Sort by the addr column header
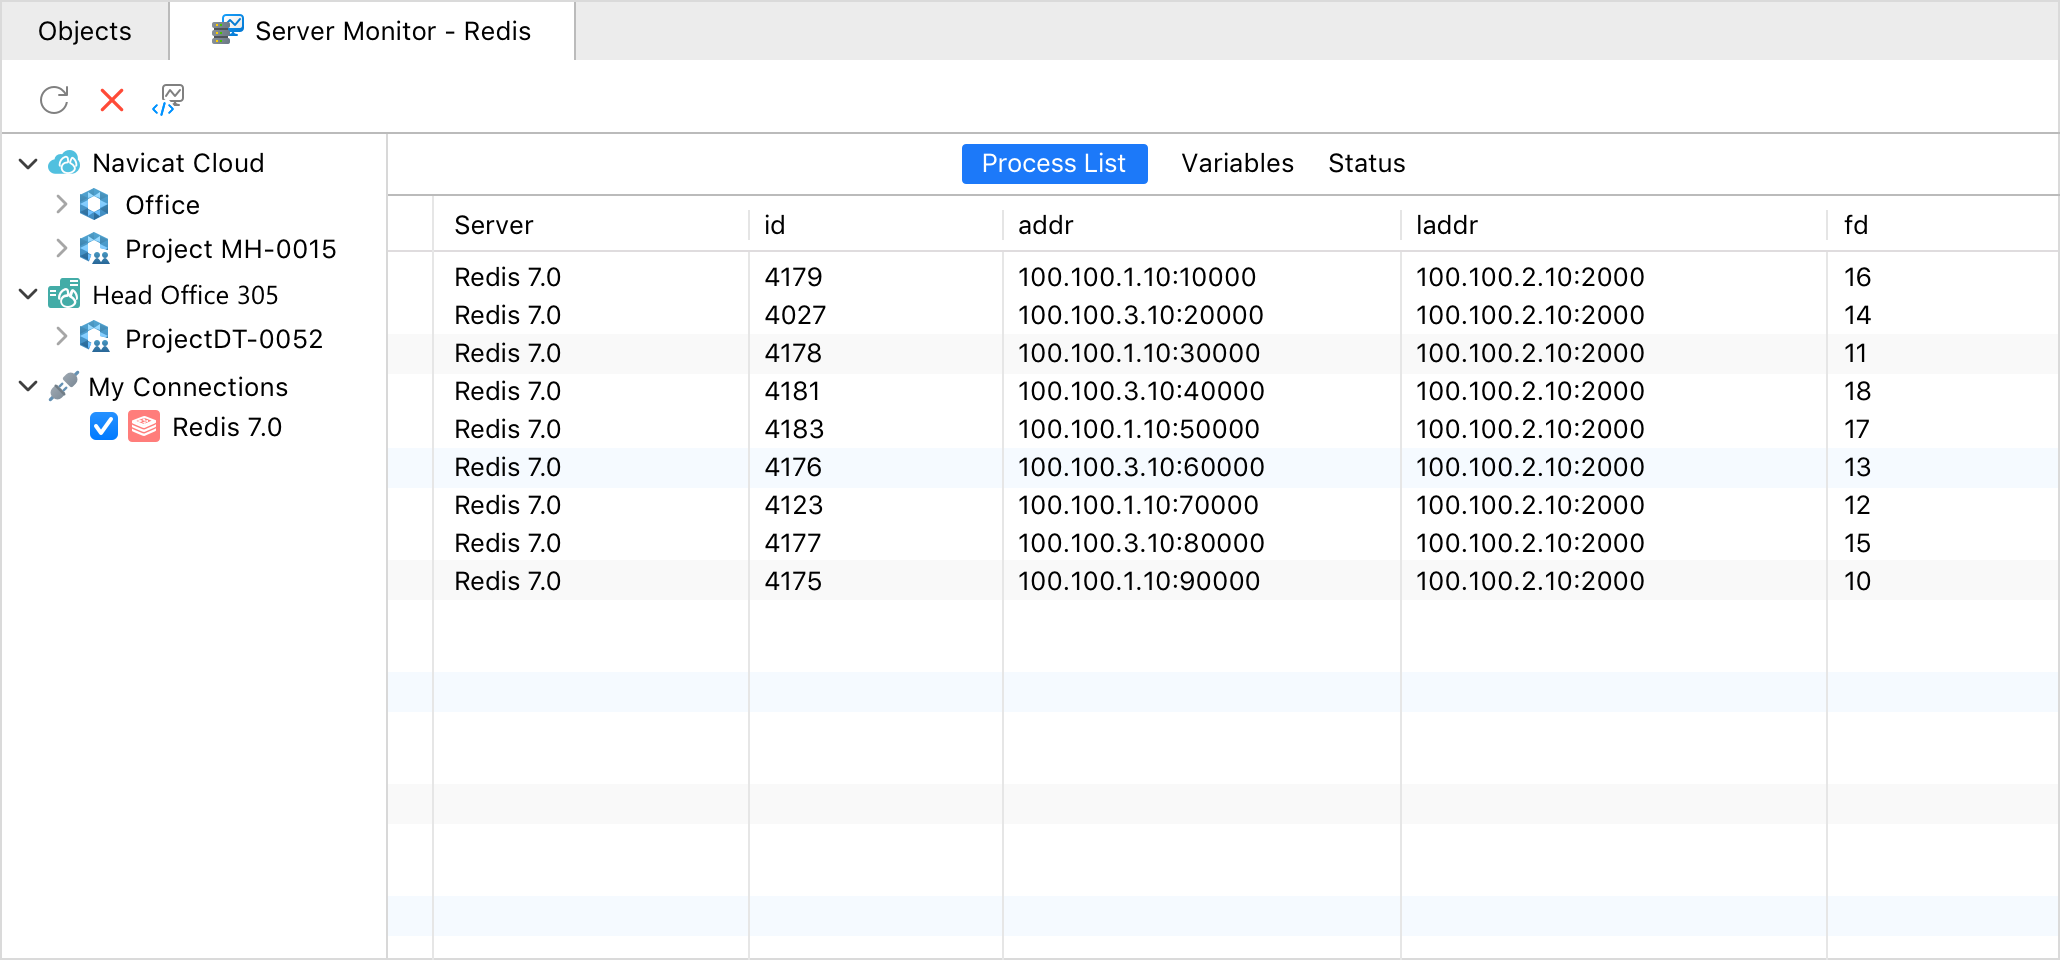Screen dimensions: 2060x960 tap(1202, 225)
